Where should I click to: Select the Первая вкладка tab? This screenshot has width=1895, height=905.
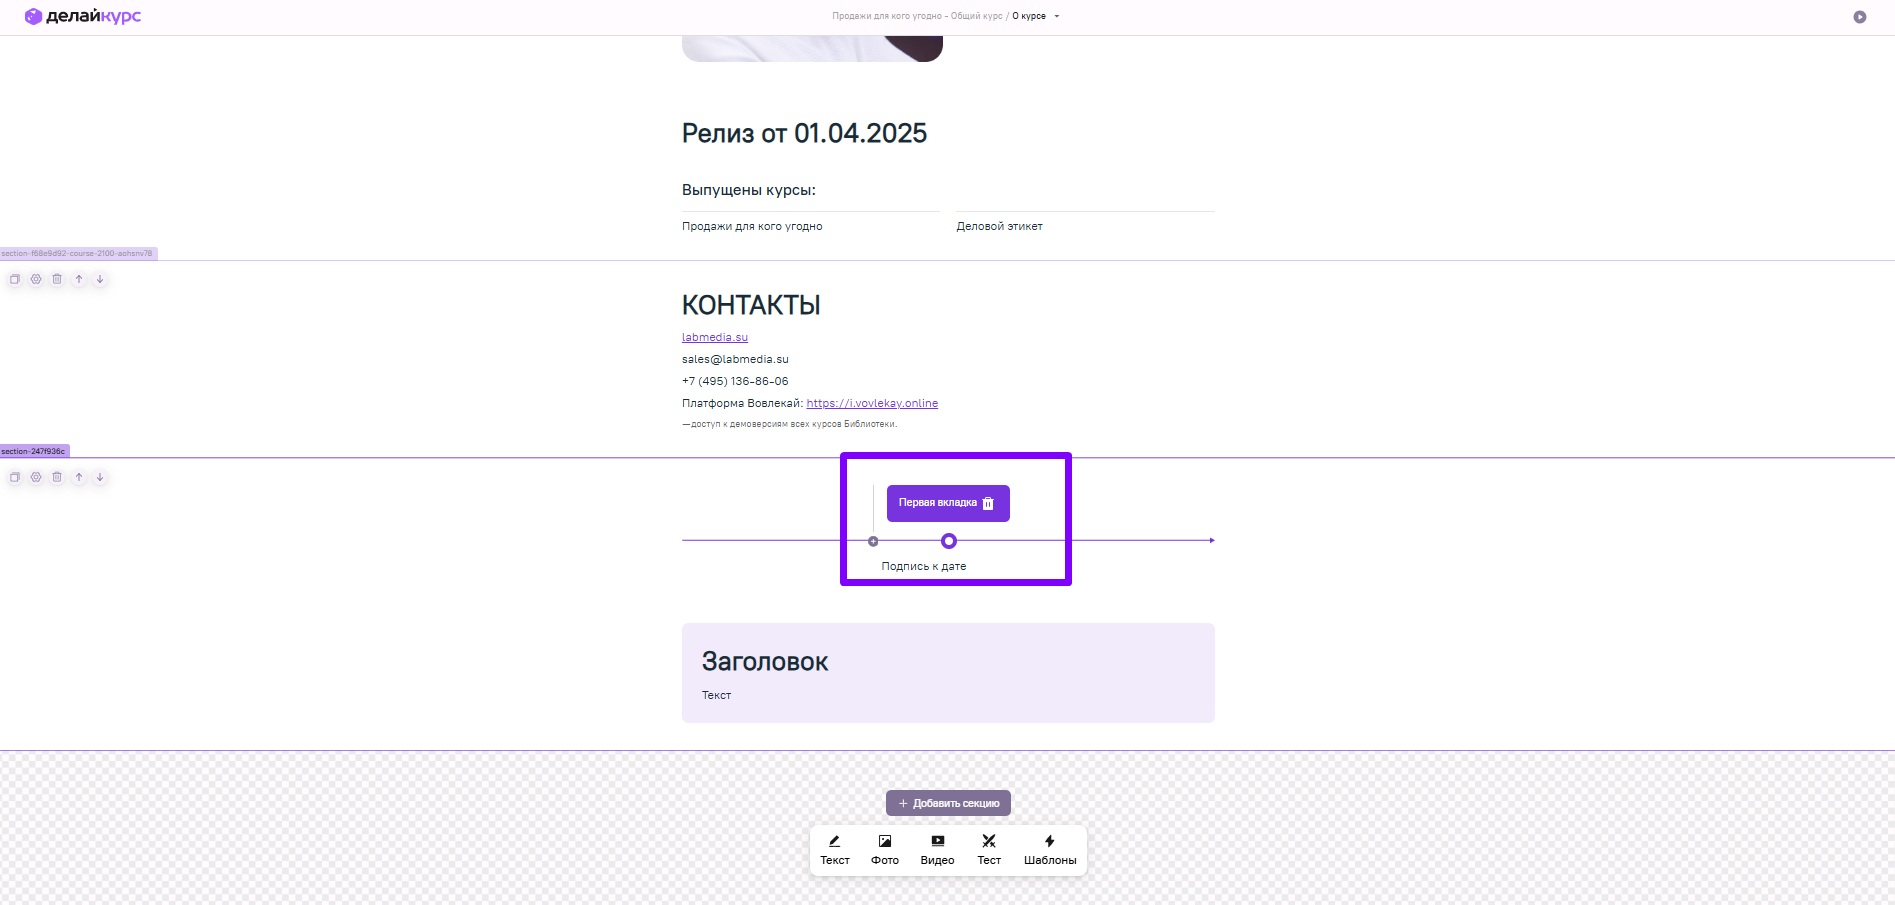[936, 503]
